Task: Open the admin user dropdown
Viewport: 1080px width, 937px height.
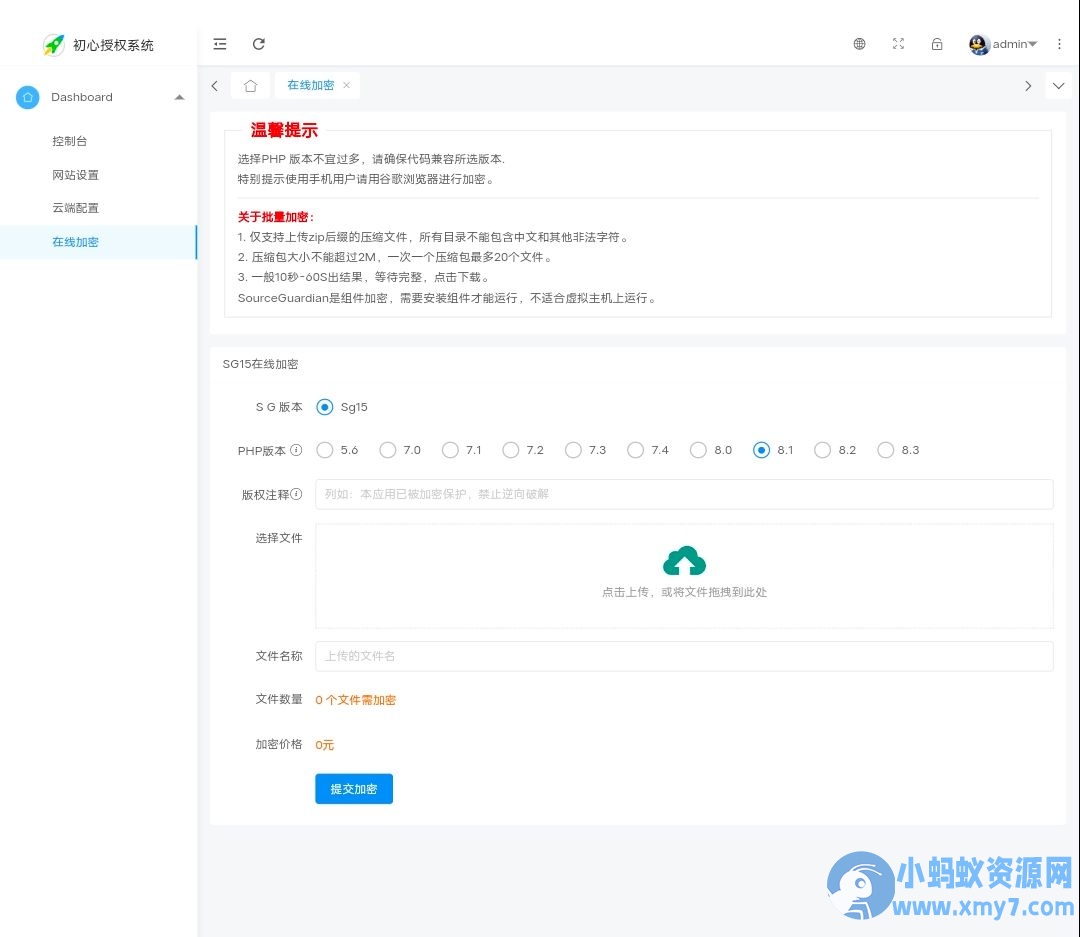Action: 1015,44
